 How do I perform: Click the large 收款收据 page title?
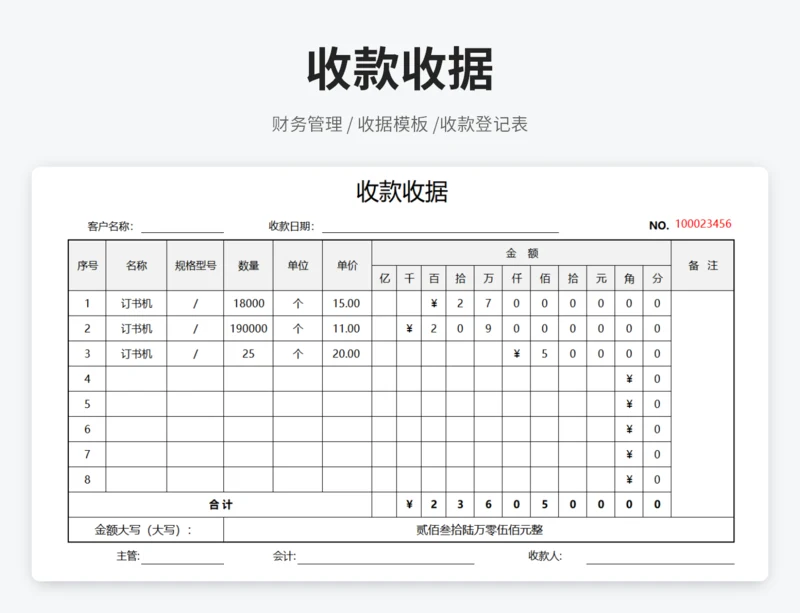(400, 69)
